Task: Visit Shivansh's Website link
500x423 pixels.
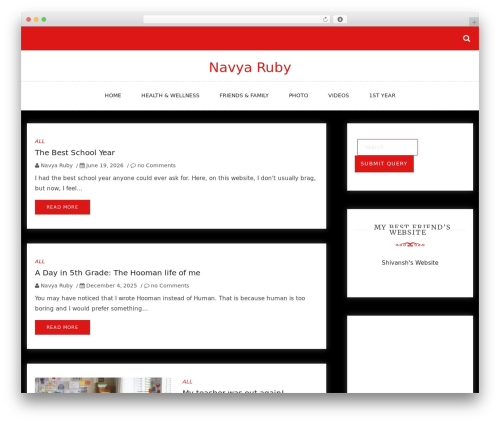Action: [410, 263]
